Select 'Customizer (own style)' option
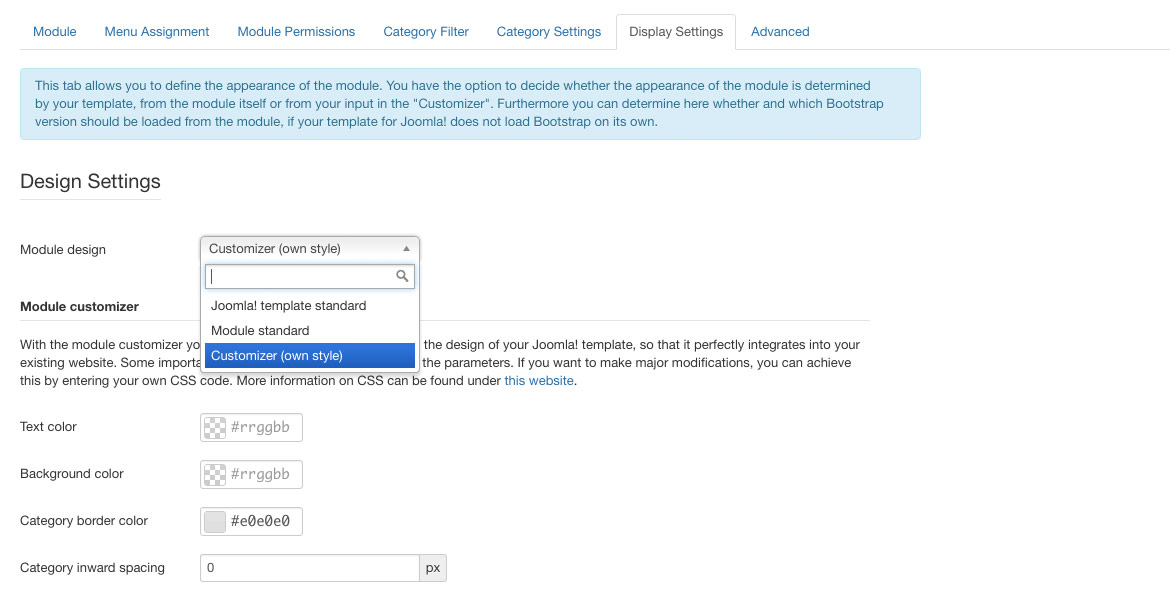Viewport: 1170px width, 594px height. pyautogui.click(x=277, y=356)
